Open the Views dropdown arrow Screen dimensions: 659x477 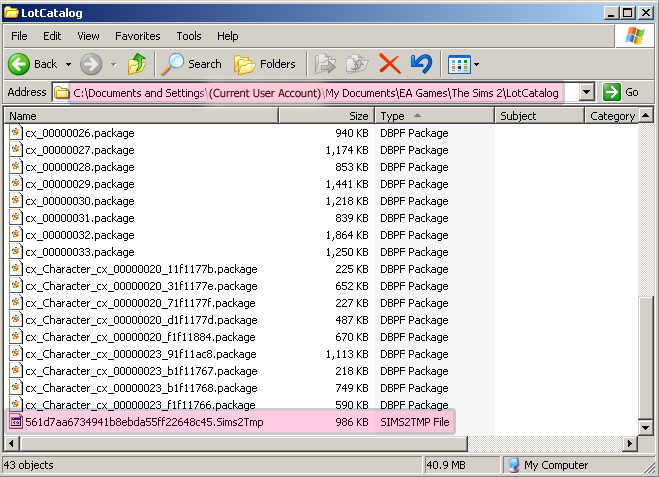[x=476, y=64]
